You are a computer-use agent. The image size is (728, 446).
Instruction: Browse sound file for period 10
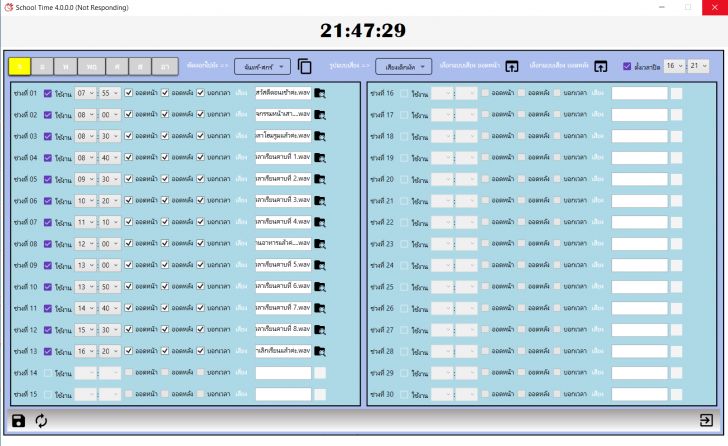[x=320, y=287]
